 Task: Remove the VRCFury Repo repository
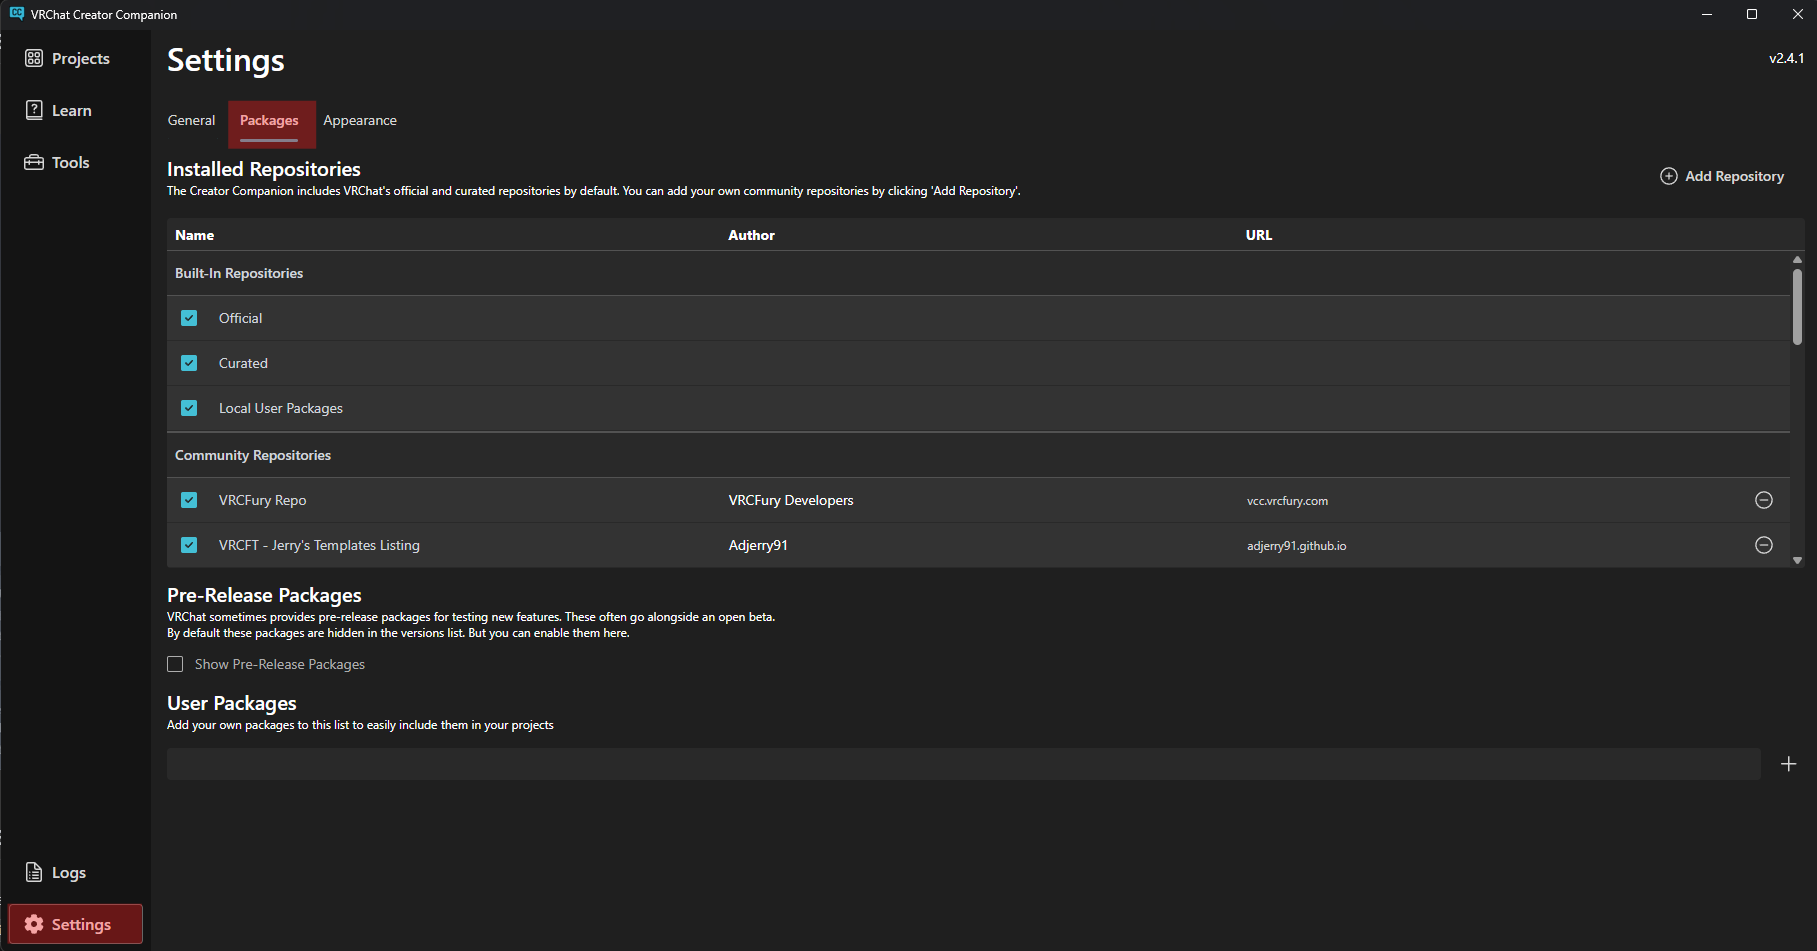coord(1764,500)
